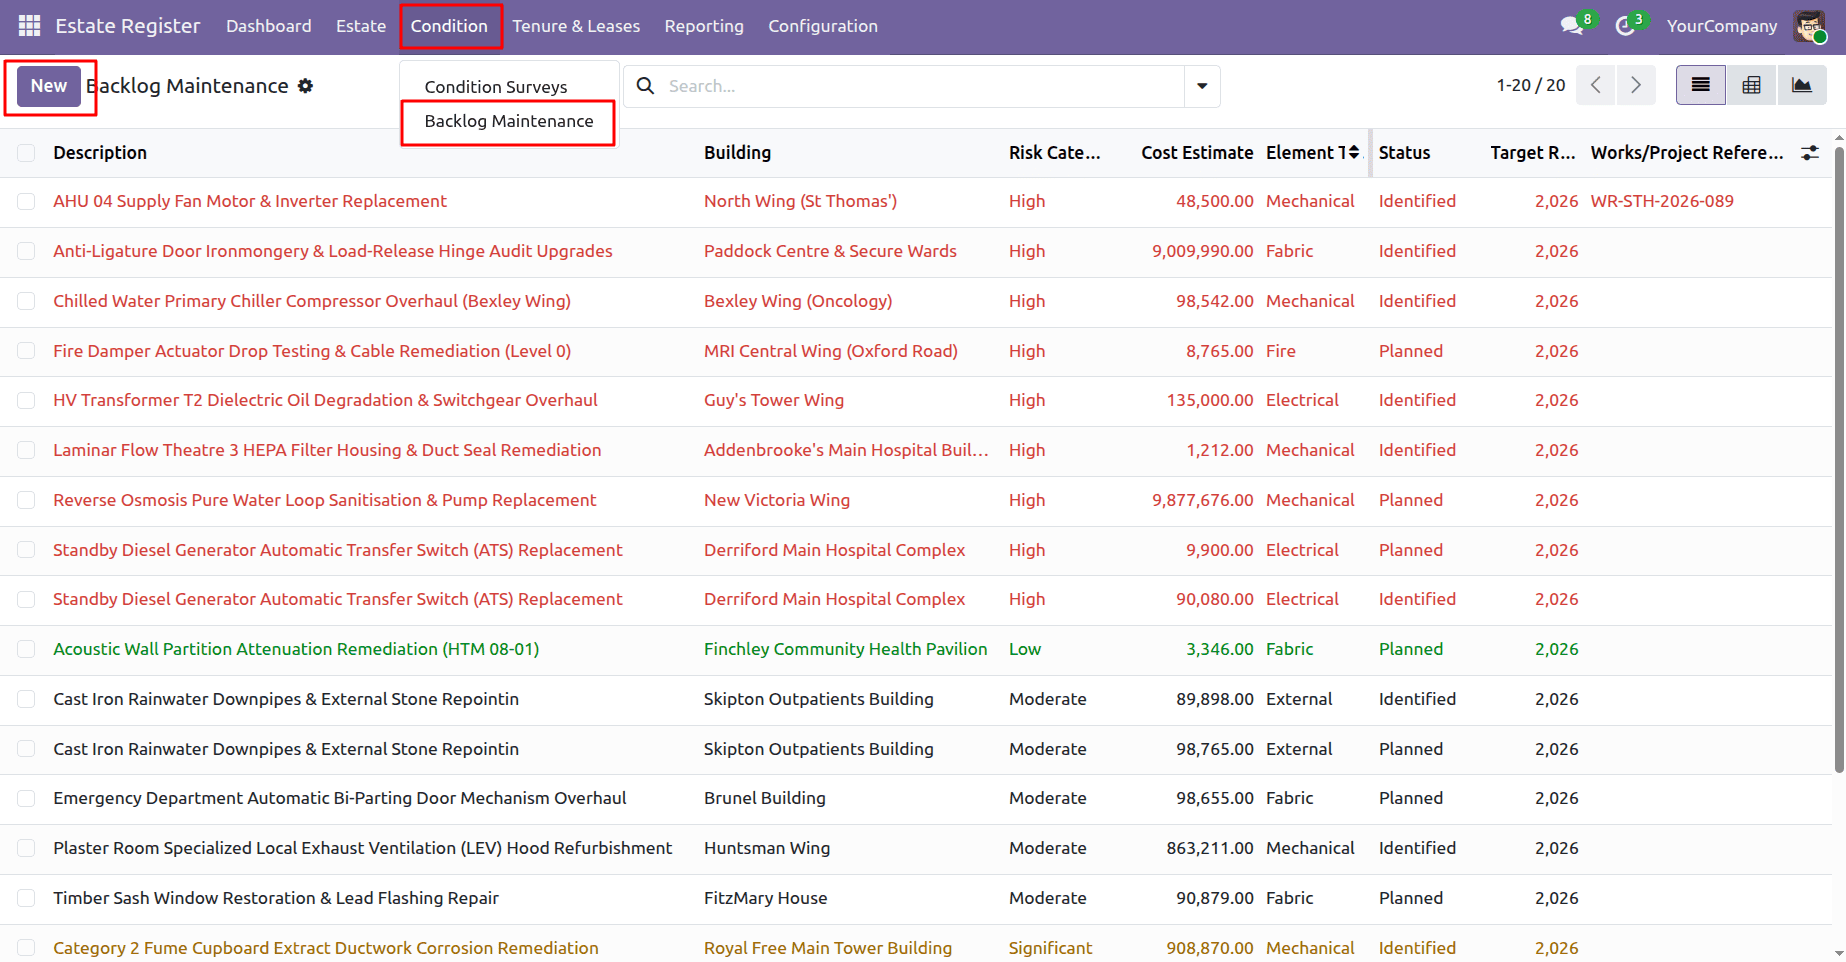Switch to list view
The height and width of the screenshot is (962, 1846).
click(x=1701, y=86)
